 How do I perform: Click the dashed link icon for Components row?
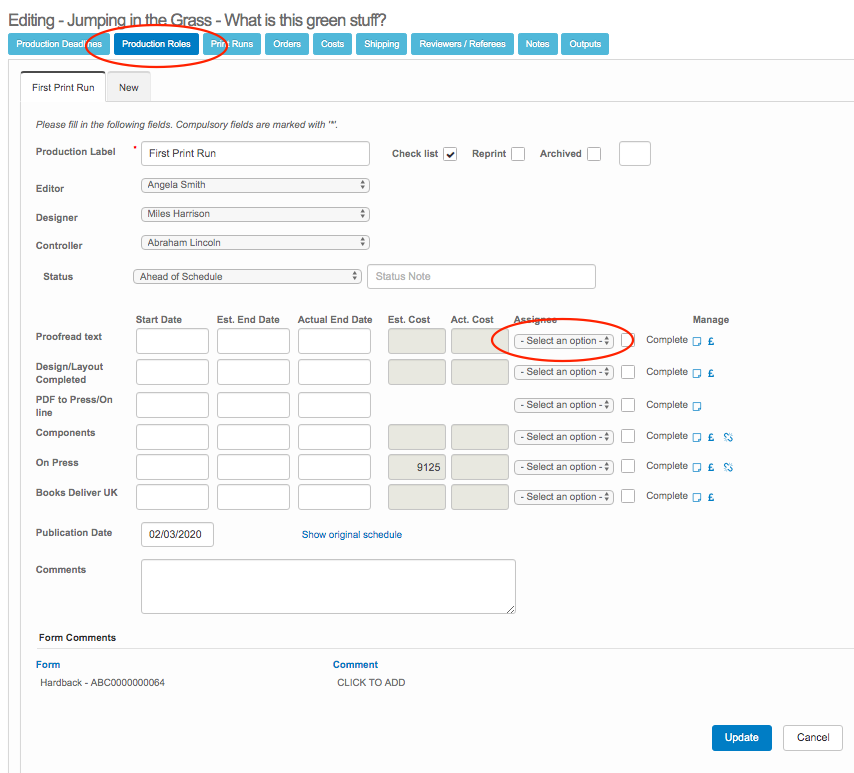click(x=728, y=437)
